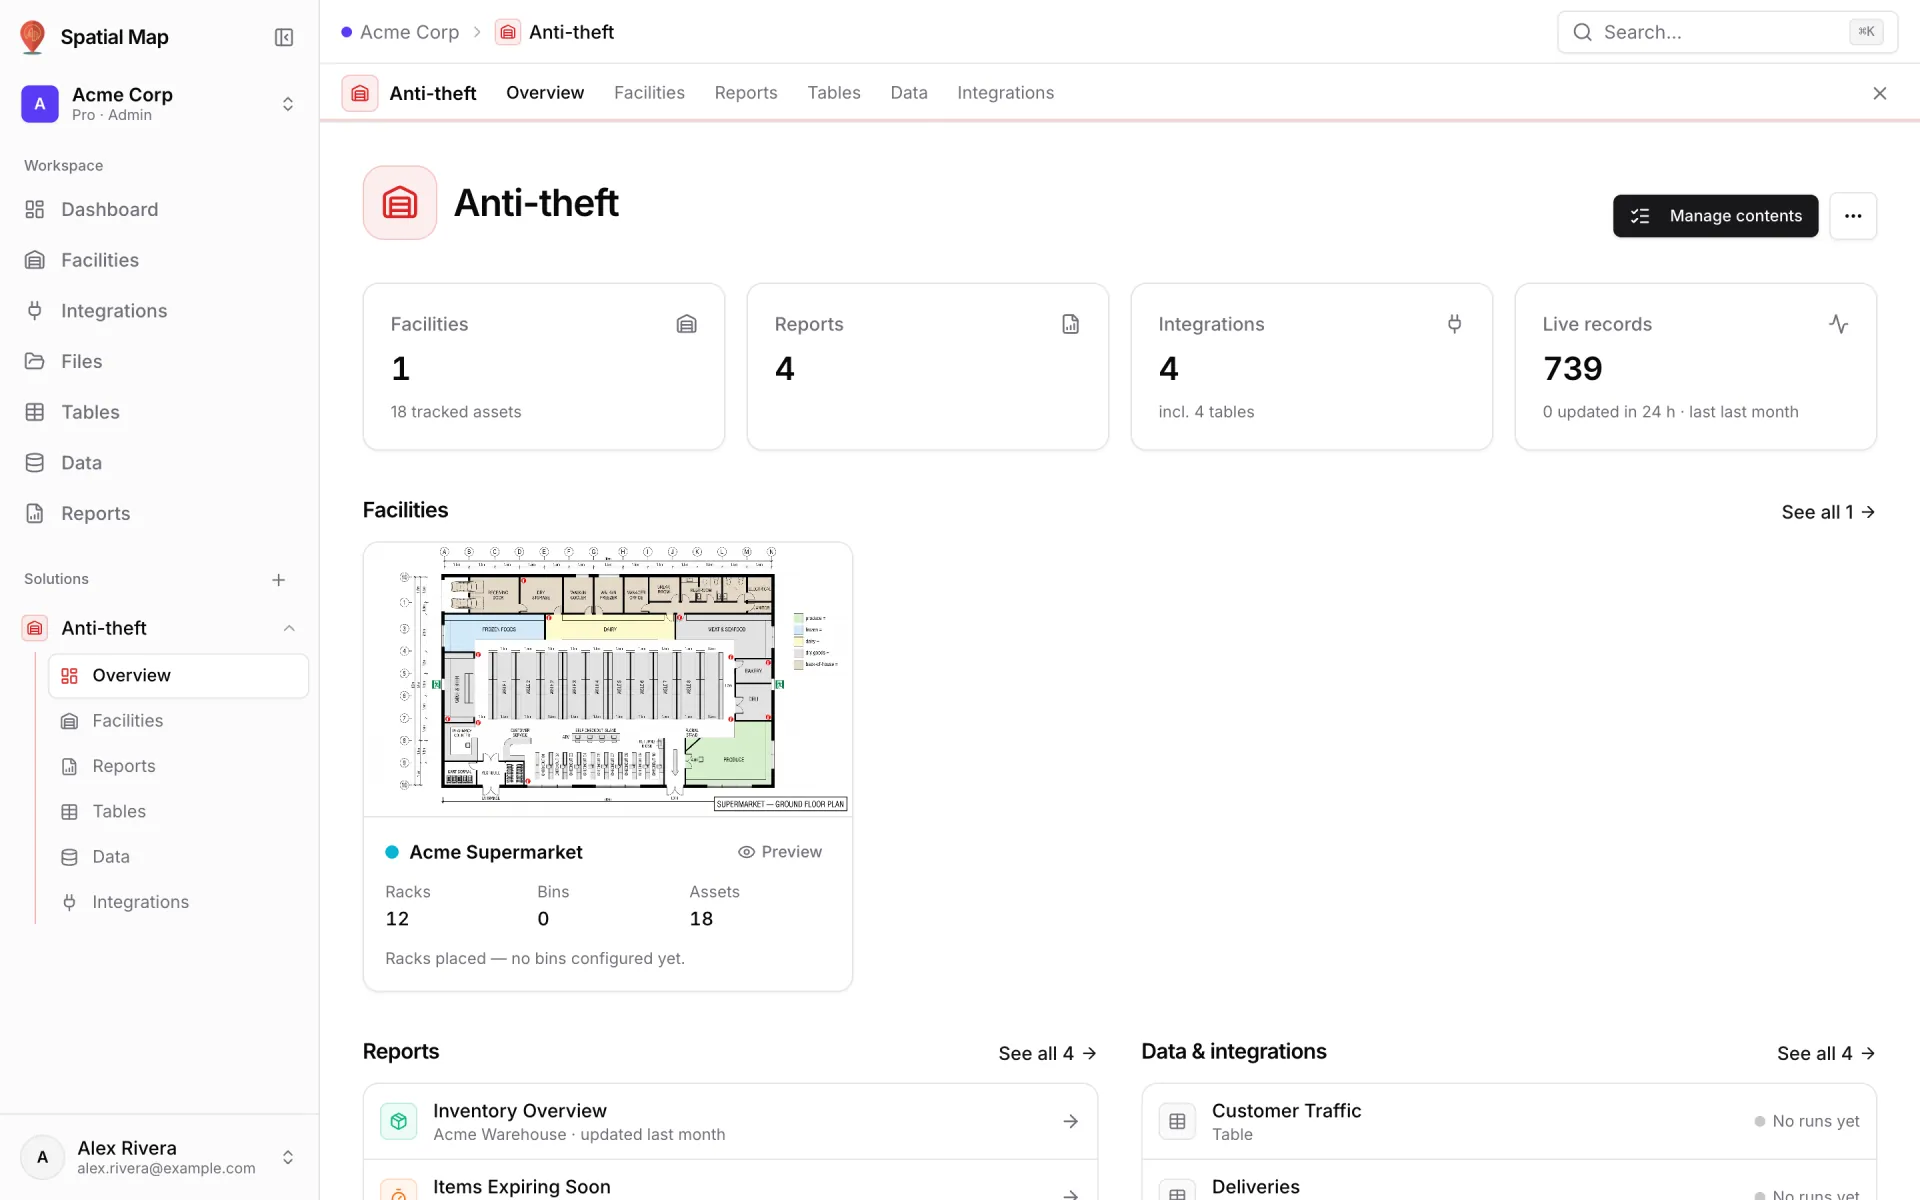Click the Anti-theft breadcrumb icon

click(508, 32)
